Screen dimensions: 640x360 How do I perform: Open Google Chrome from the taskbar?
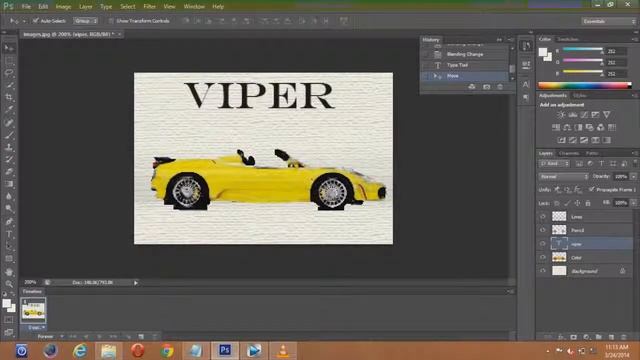click(x=167, y=351)
